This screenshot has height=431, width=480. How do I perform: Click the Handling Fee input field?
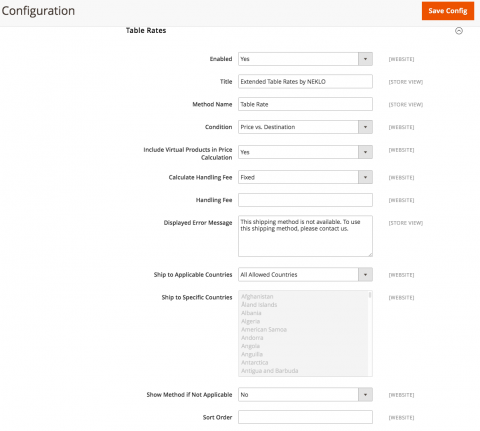pos(305,200)
